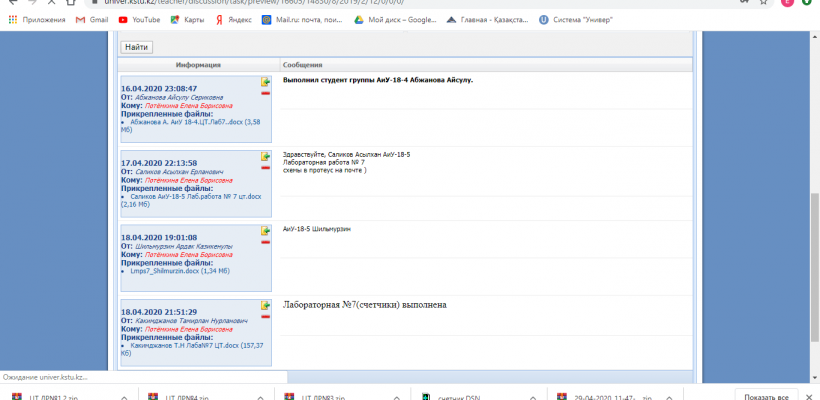Image resolution: width=820 pixels, height=400 pixels.
Task: Click message text 'Здравствуйте, Саликов Асылхан АиУ-18-5'
Action: [x=346, y=155]
